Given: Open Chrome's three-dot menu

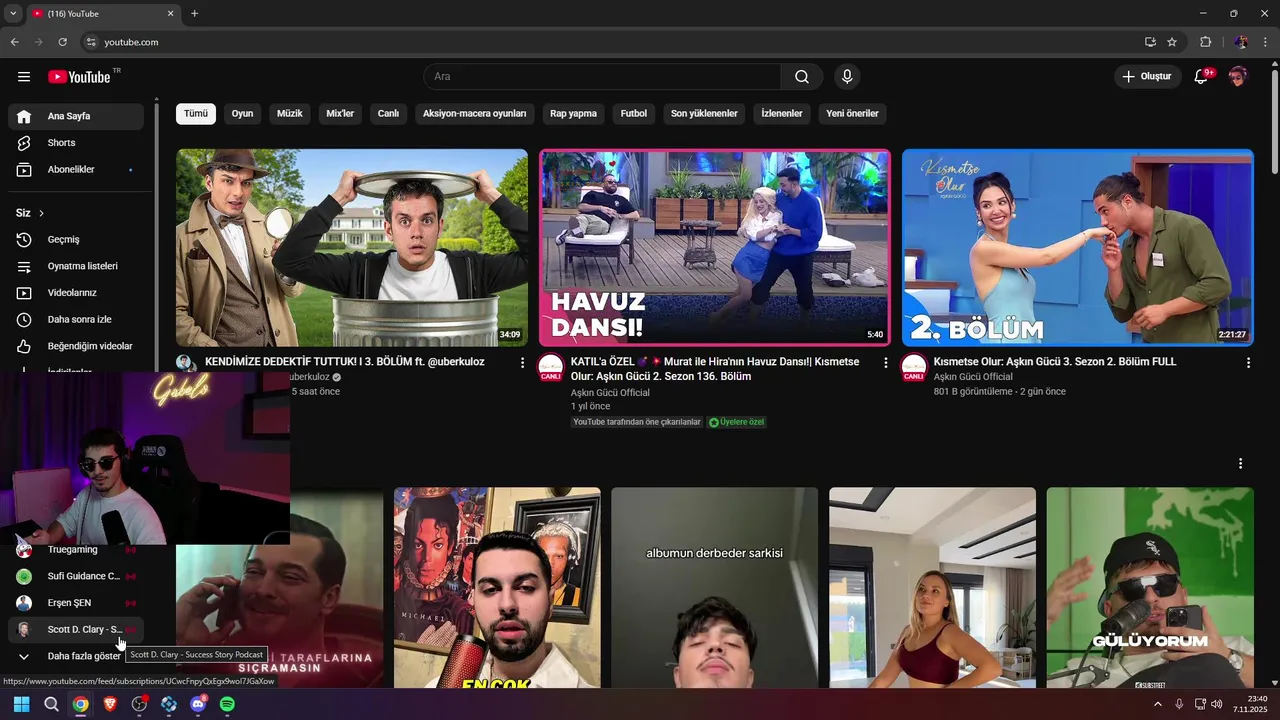Looking at the screenshot, I should pos(1266,42).
